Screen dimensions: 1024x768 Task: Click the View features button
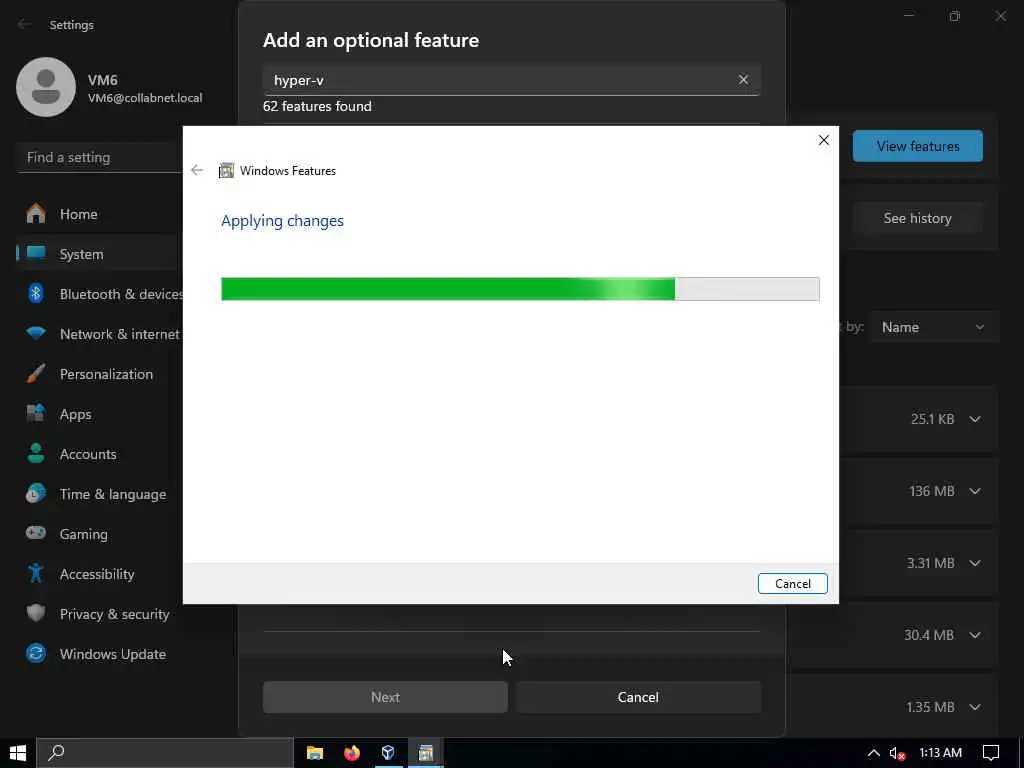pyautogui.click(x=918, y=146)
